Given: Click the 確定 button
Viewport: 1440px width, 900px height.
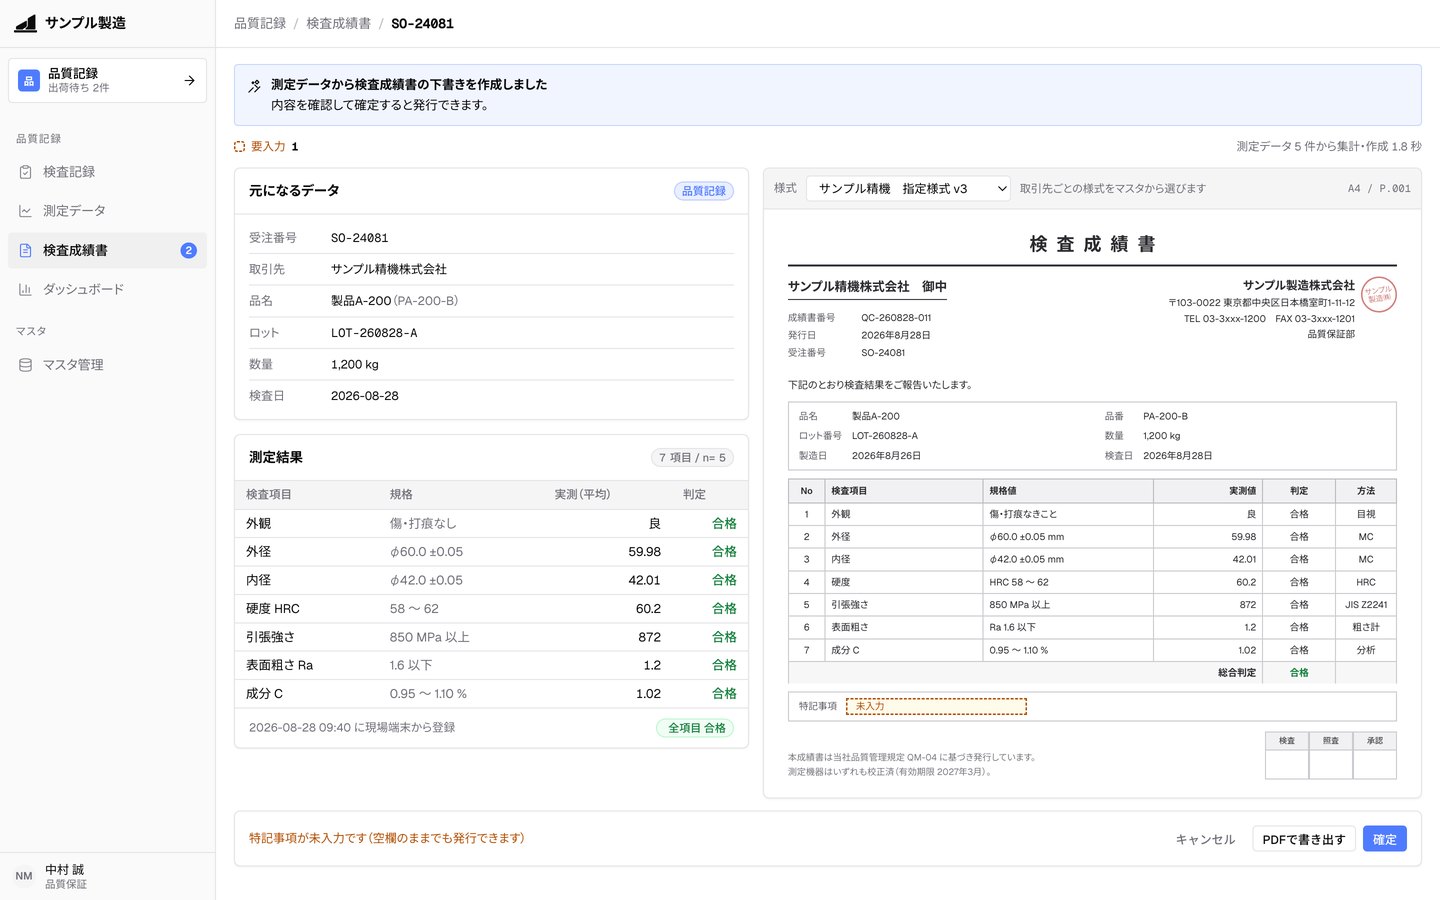Looking at the screenshot, I should point(1384,839).
